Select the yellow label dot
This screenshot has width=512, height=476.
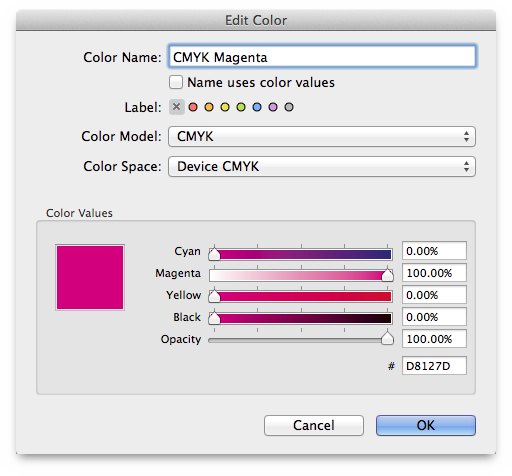coord(225,107)
